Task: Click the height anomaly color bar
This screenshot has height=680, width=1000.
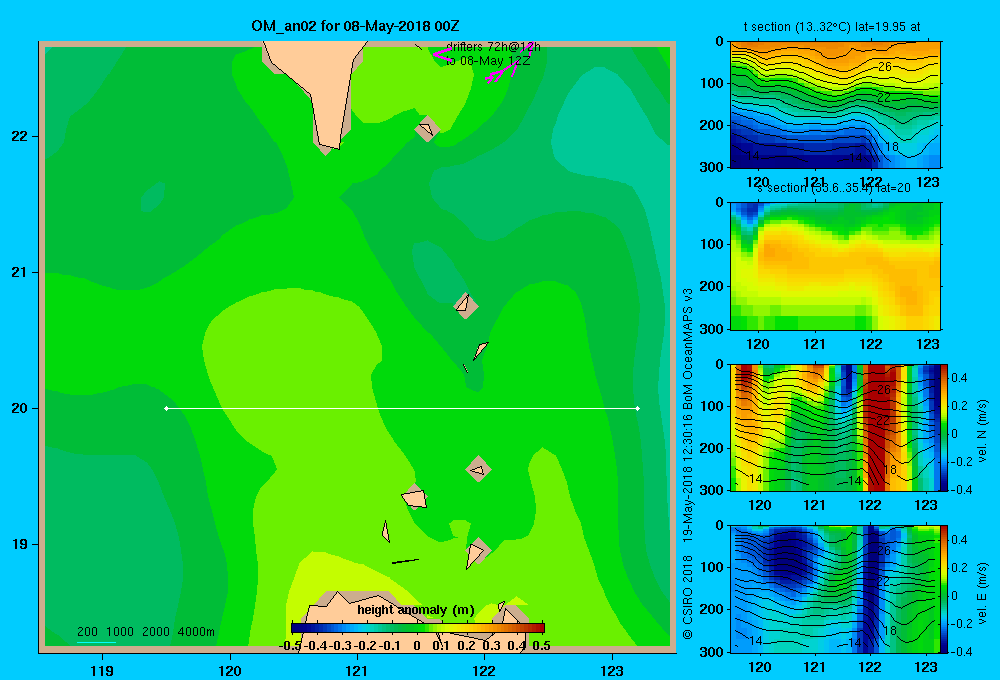Action: 418,628
